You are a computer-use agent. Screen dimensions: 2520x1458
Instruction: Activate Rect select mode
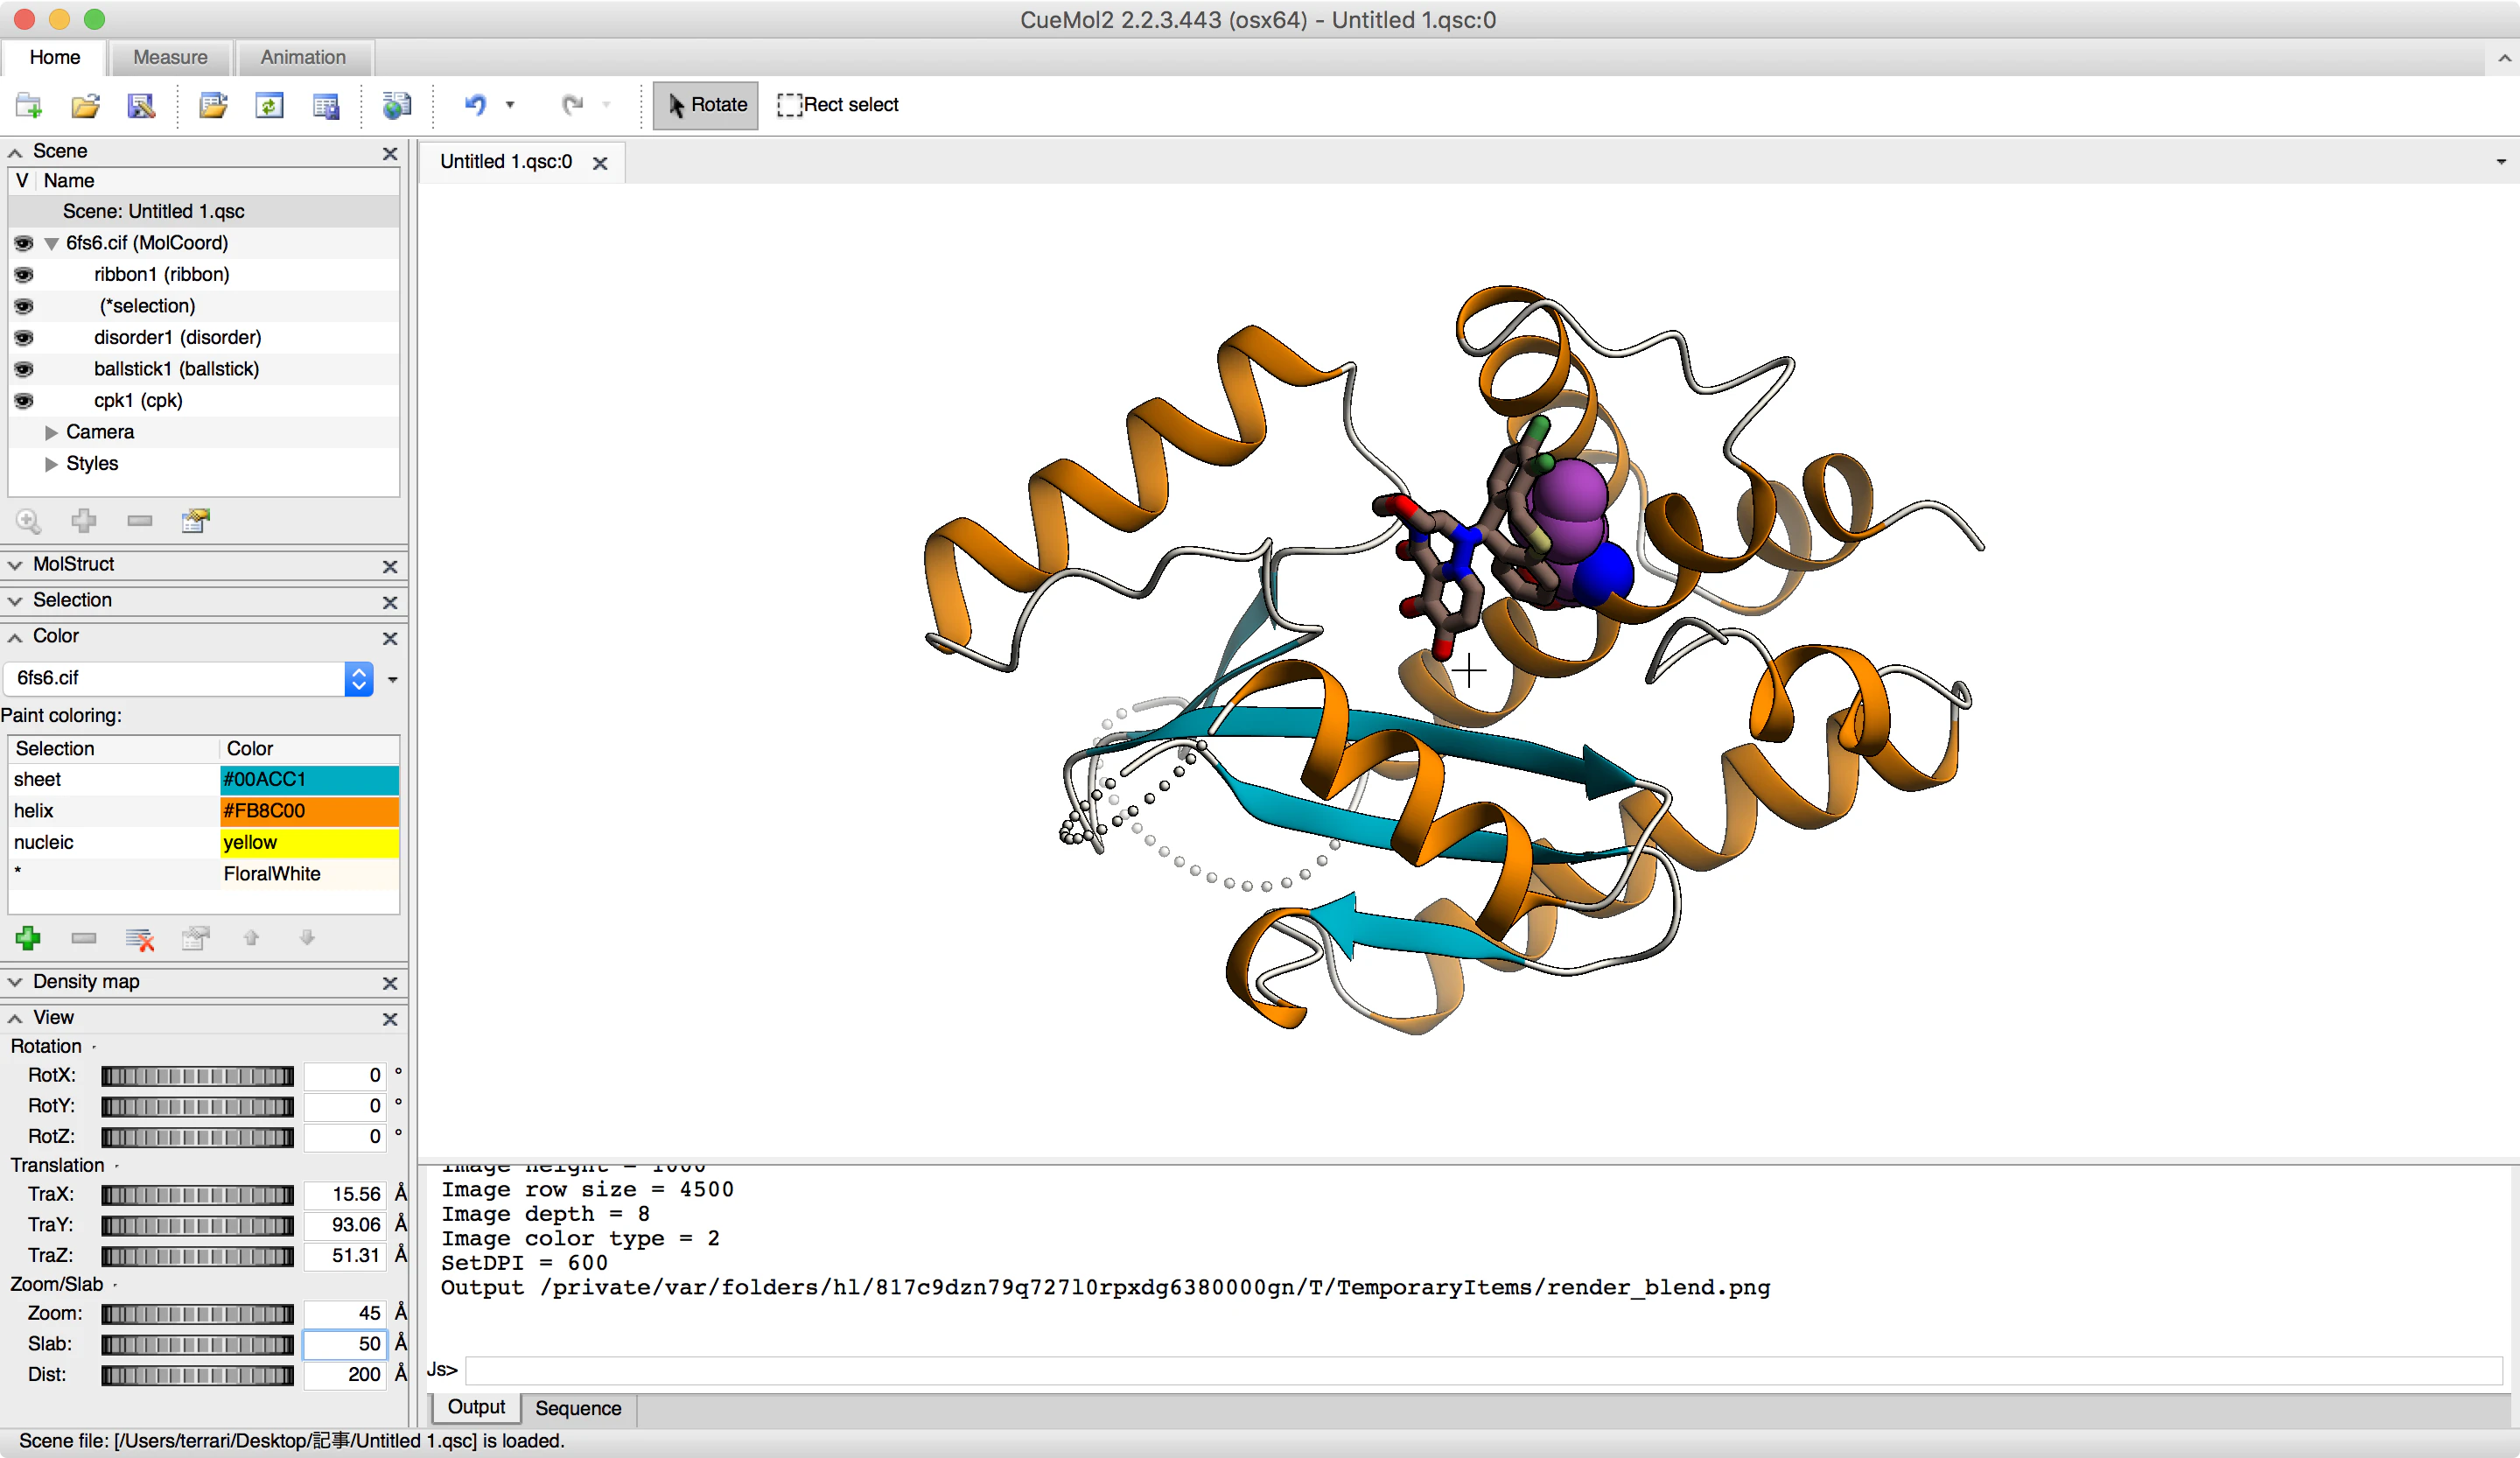coord(838,105)
